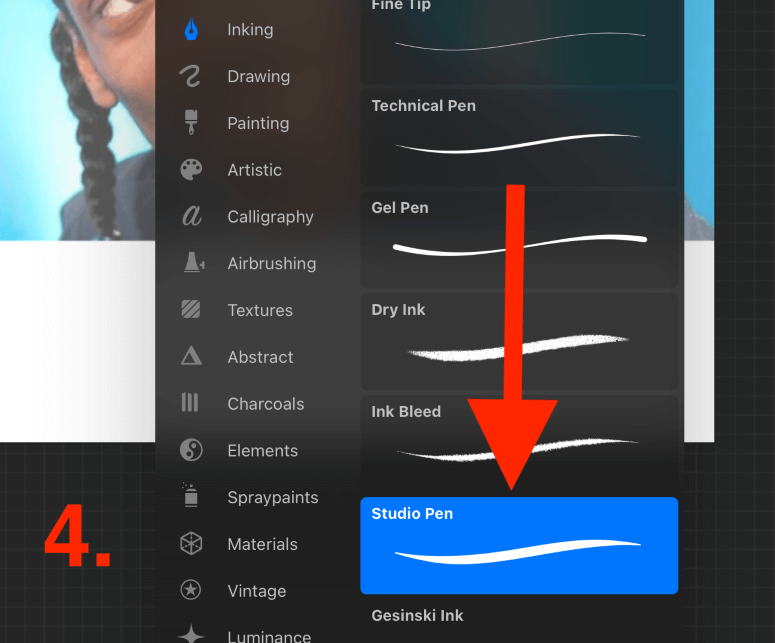Pick the Dry Ink brush
The height and width of the screenshot is (643, 775).
[519, 342]
